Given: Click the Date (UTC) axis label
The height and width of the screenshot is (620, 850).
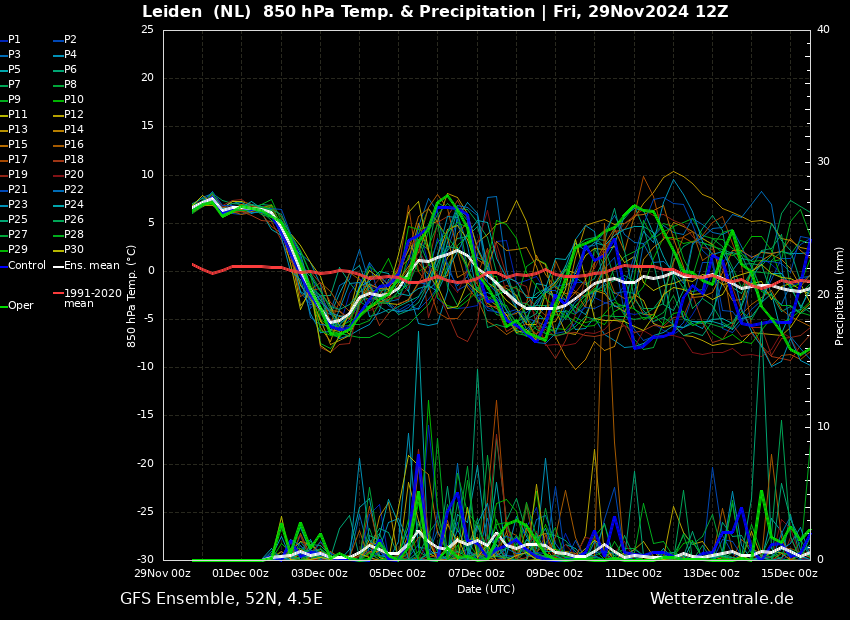Looking at the screenshot, I should pos(486,590).
